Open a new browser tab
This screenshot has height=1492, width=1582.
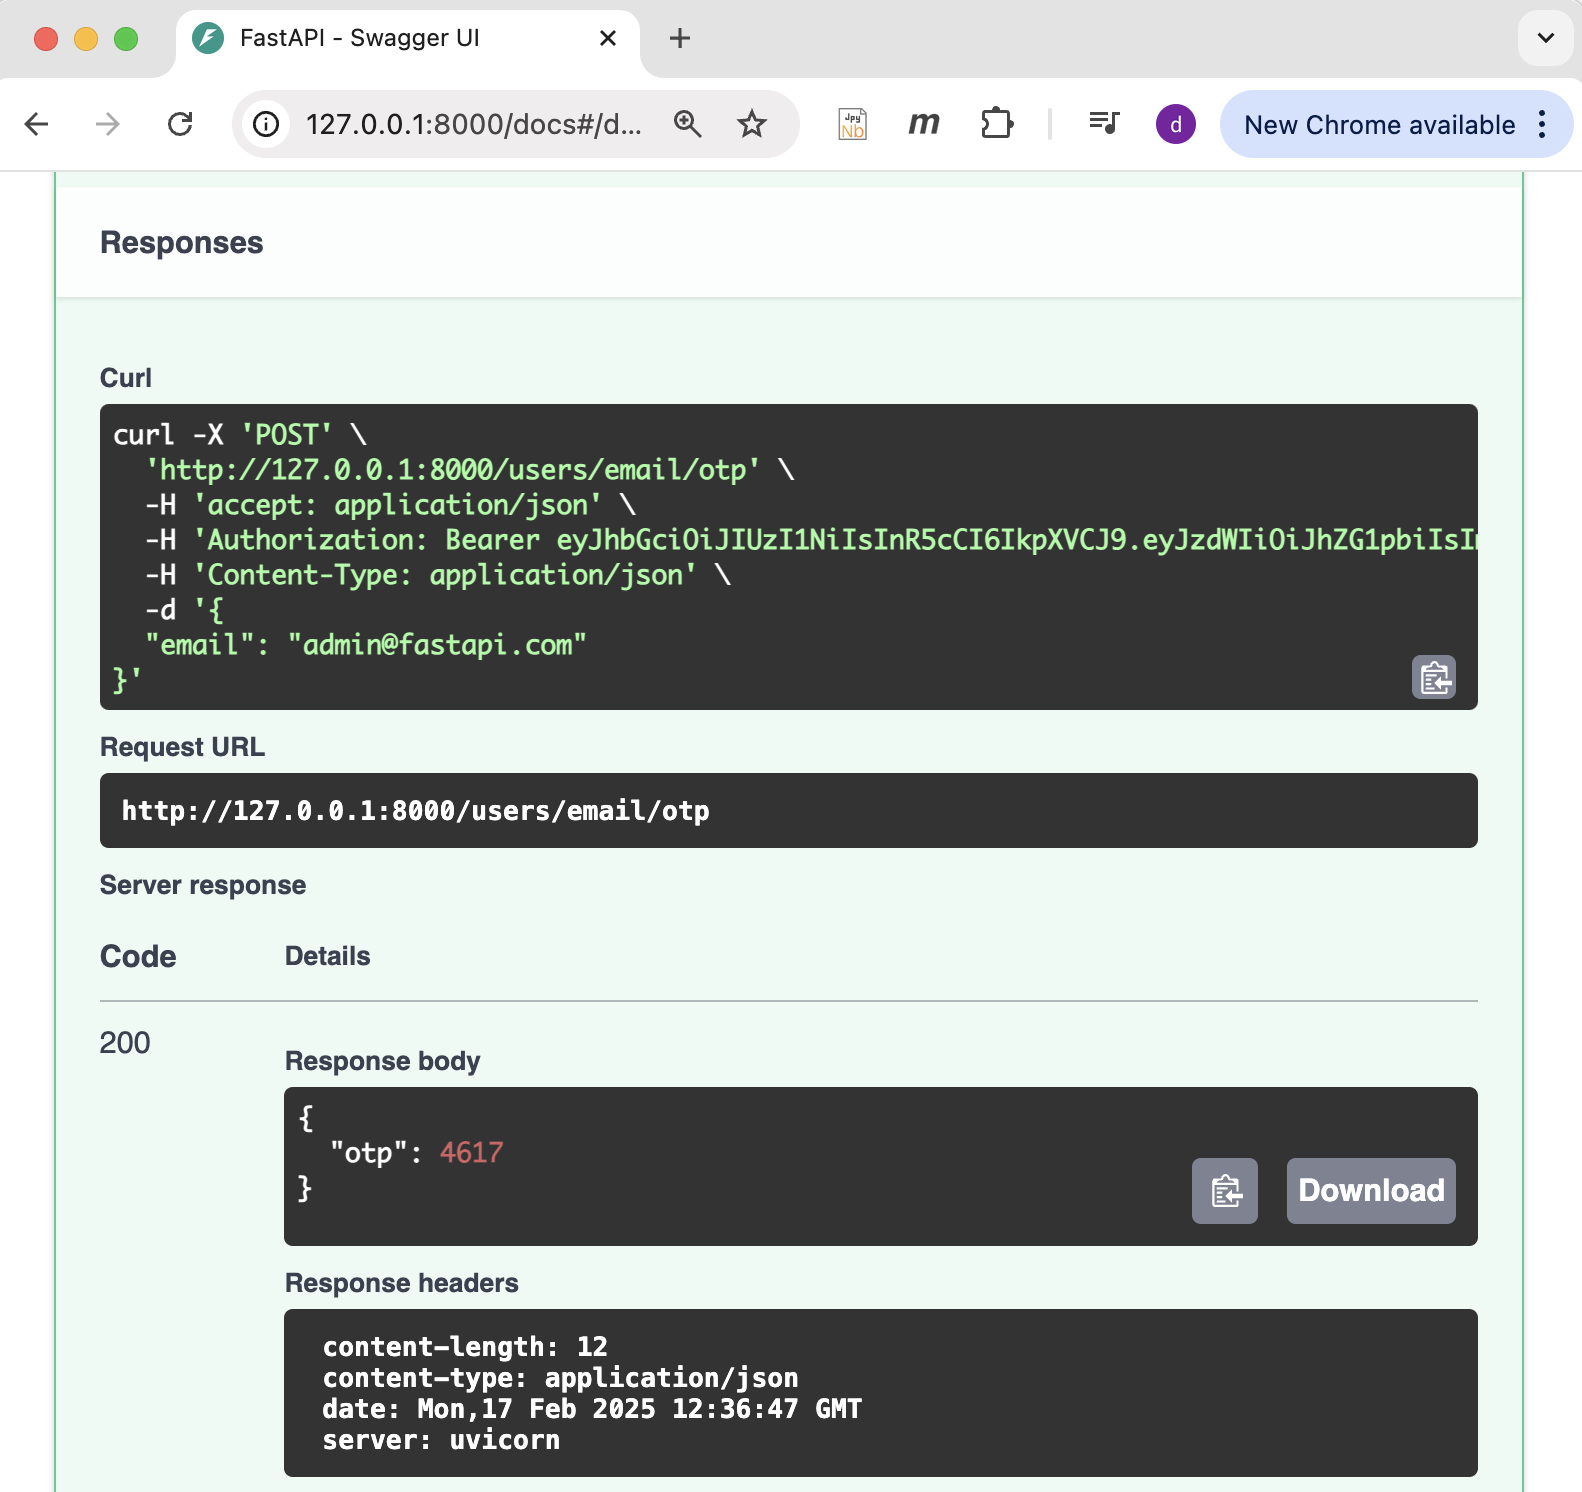tap(680, 39)
